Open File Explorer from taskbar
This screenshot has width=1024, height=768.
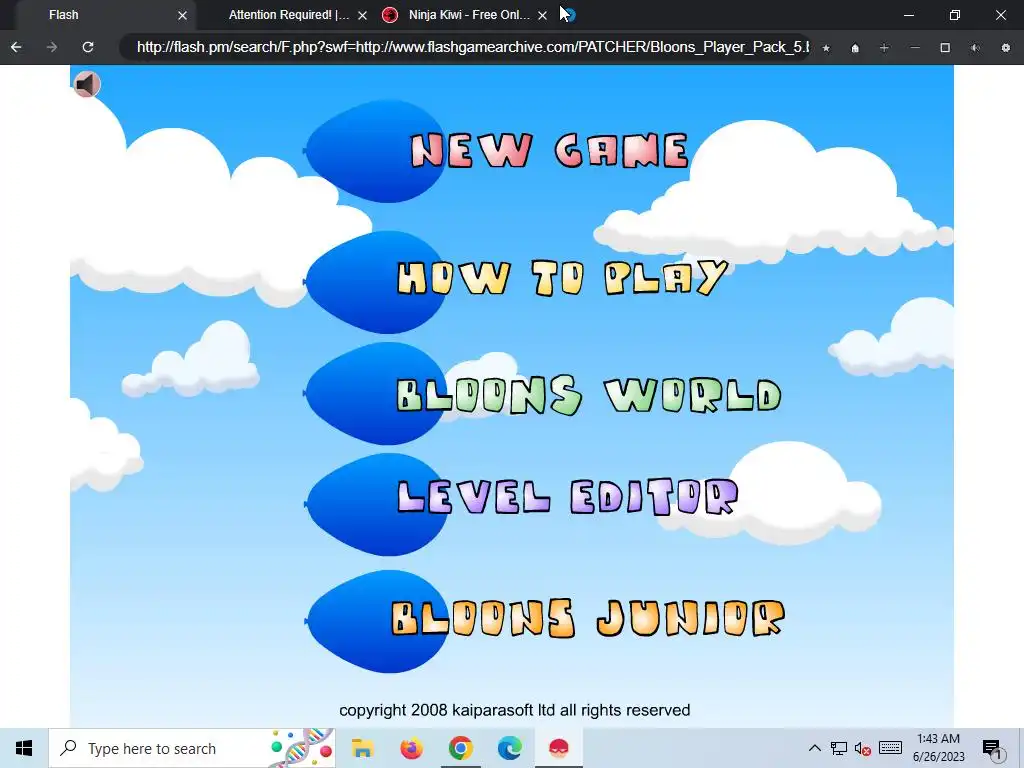coord(362,748)
